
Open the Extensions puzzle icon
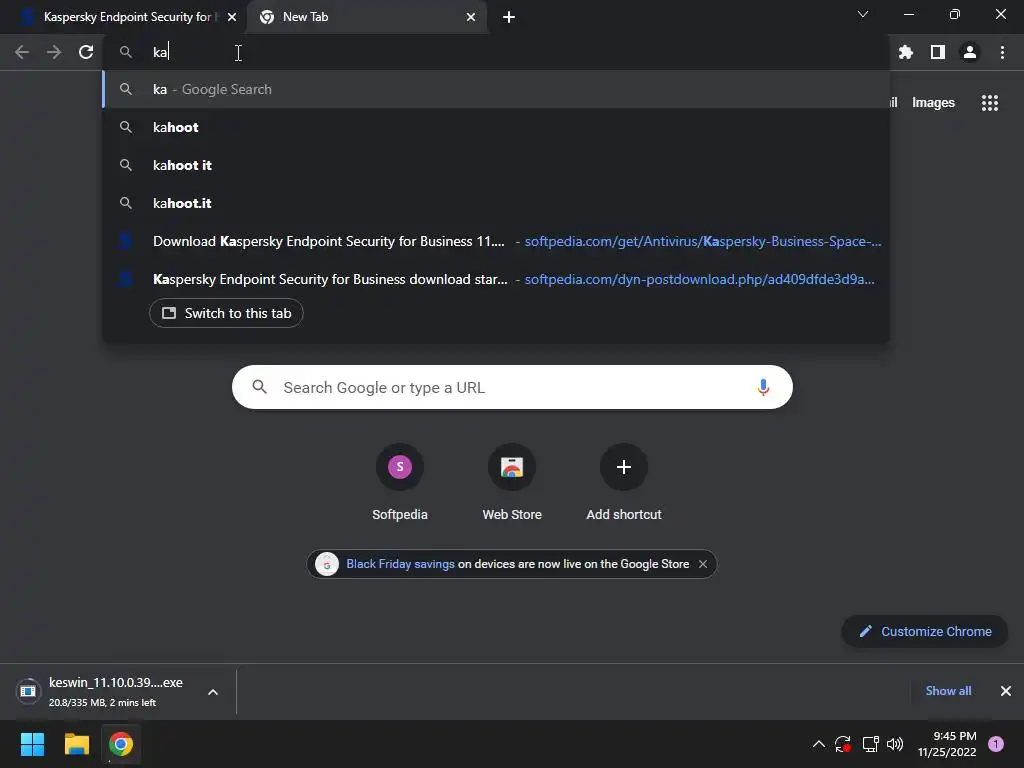coord(906,52)
